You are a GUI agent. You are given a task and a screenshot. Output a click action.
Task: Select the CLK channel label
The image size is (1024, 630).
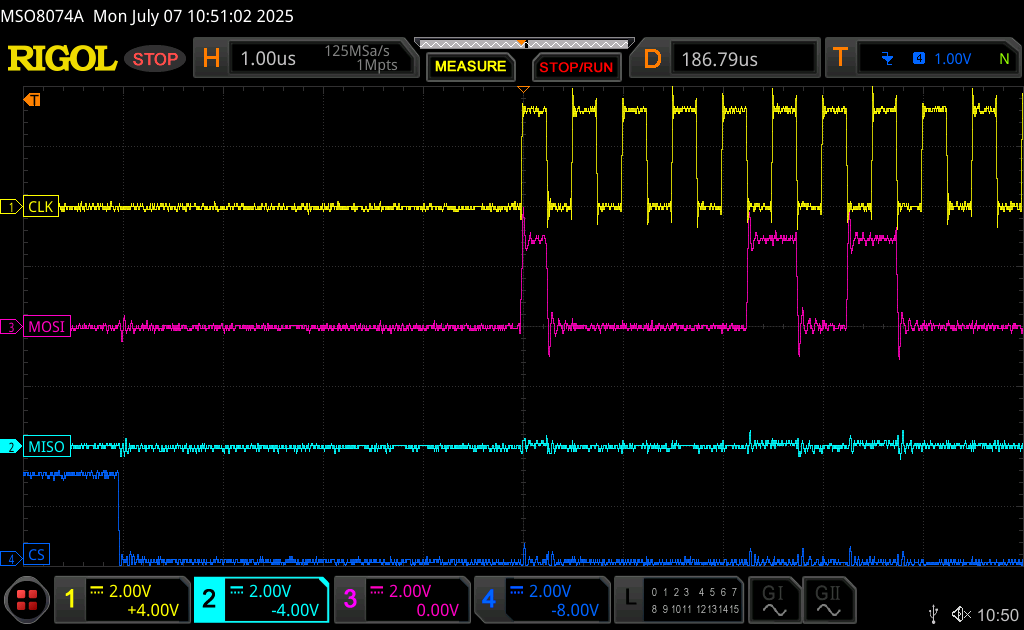(40, 207)
